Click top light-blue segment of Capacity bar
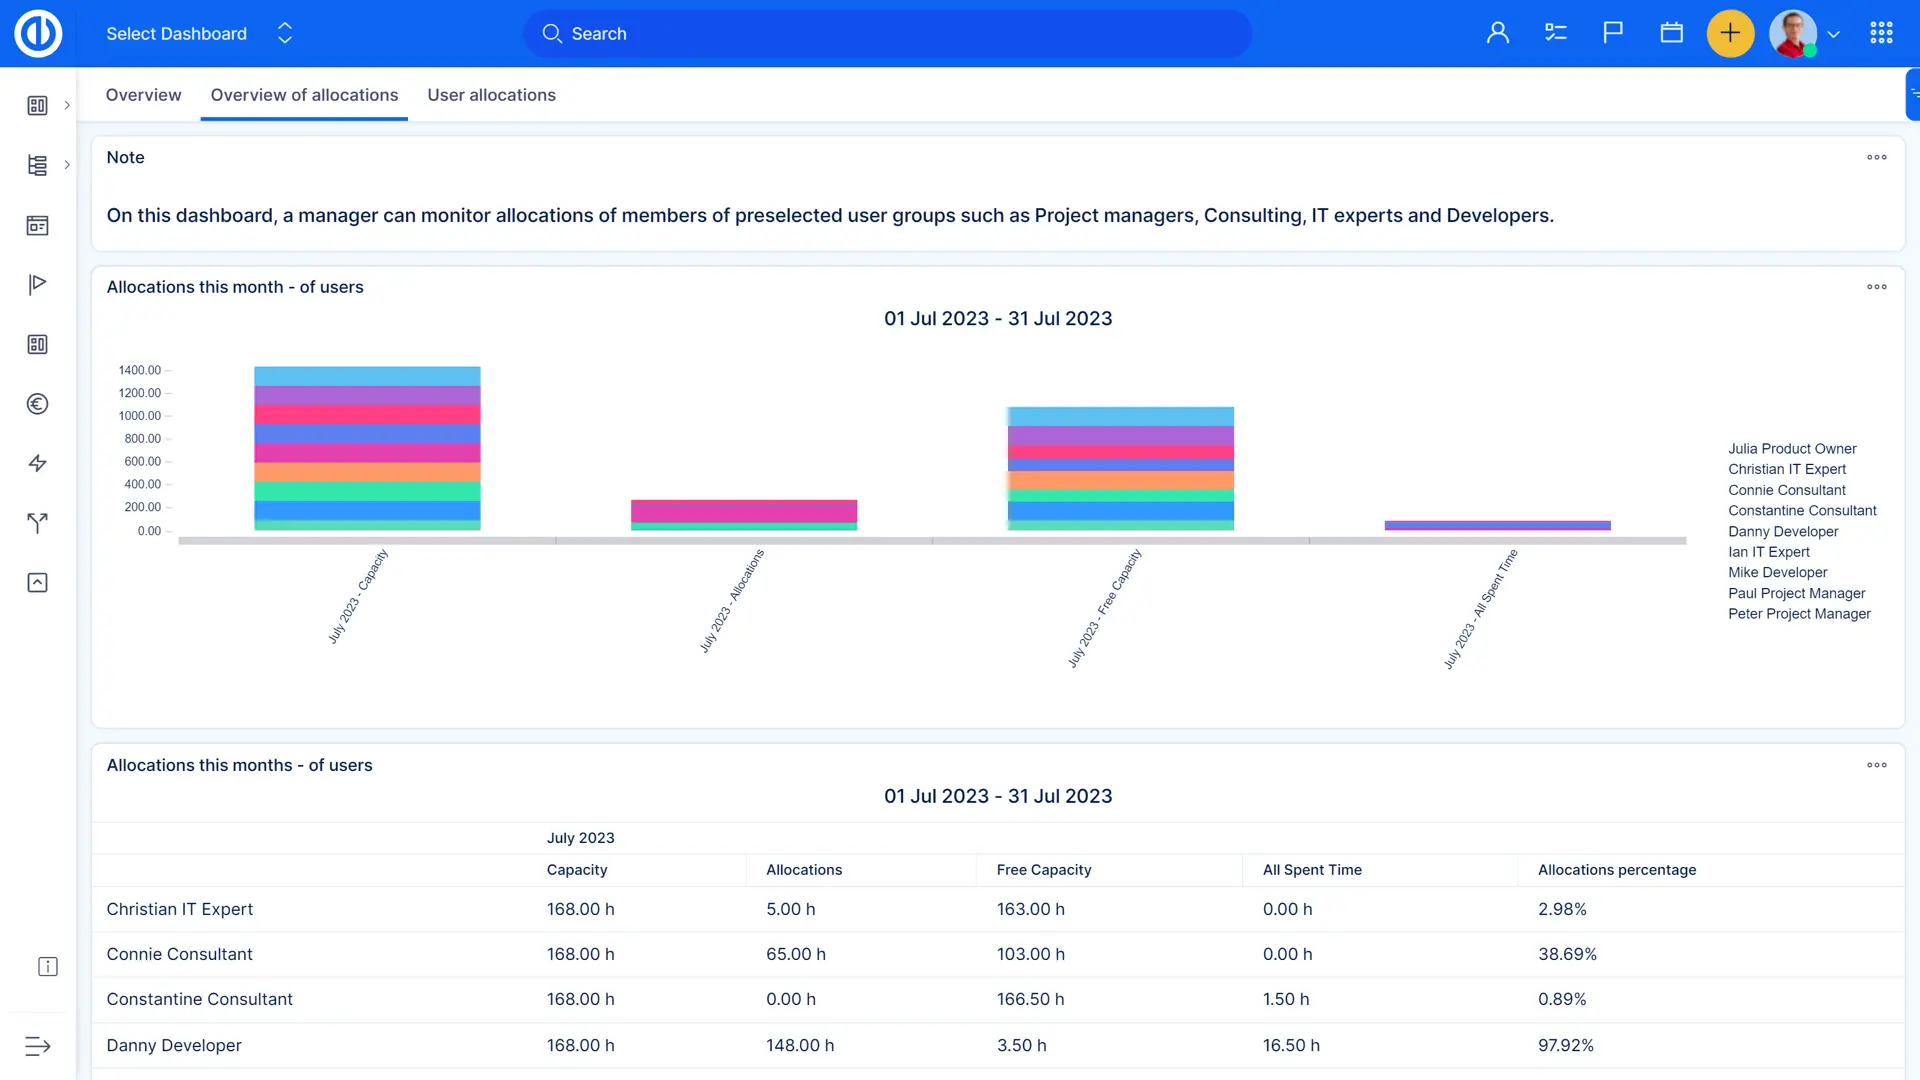This screenshot has height=1080, width=1920. 367,376
